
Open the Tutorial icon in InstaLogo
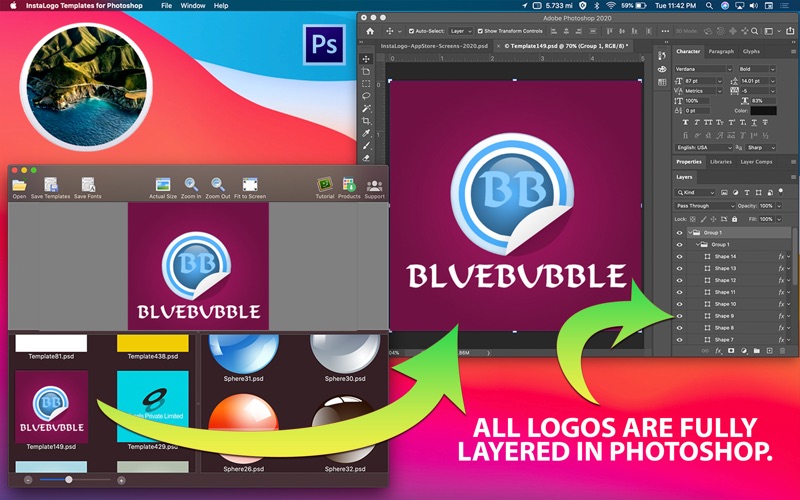pos(324,188)
